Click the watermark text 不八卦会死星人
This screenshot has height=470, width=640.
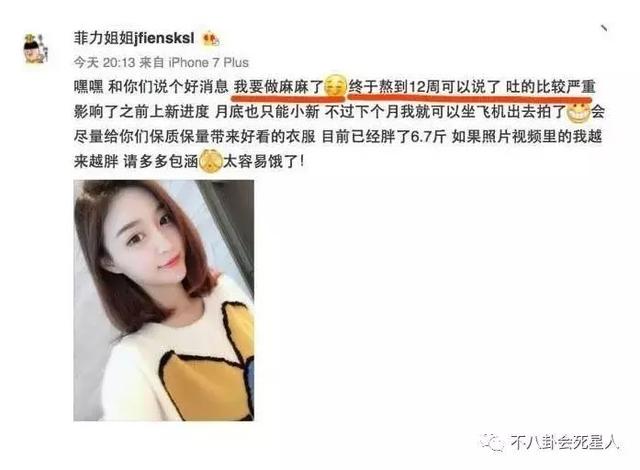coord(565,443)
